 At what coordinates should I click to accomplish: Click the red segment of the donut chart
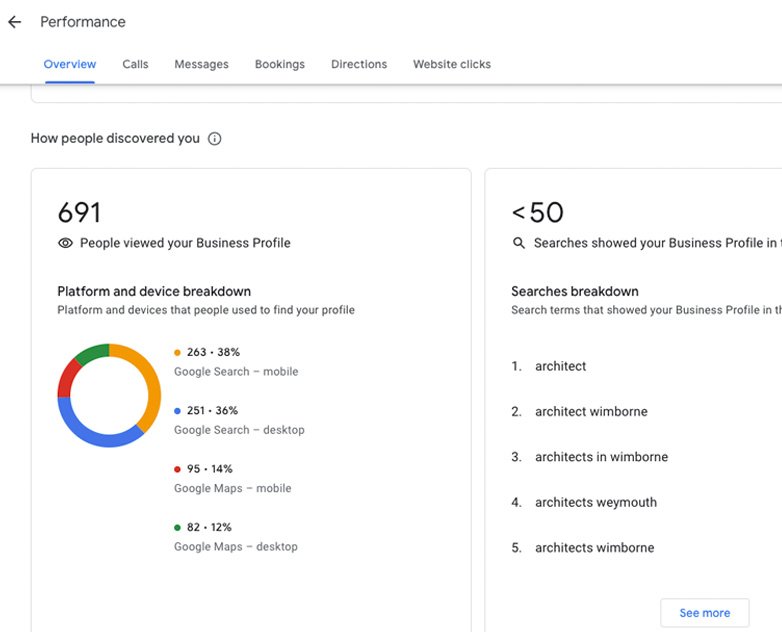68,379
